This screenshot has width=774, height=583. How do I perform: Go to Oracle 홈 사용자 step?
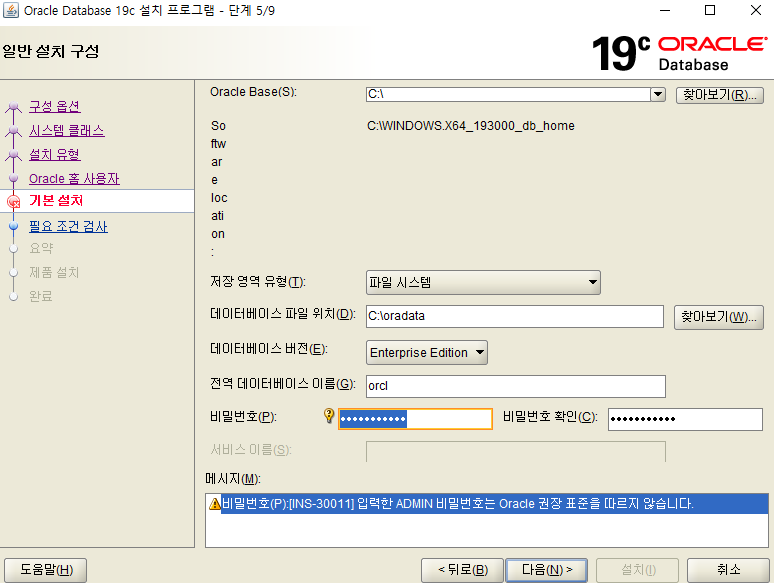(x=74, y=179)
